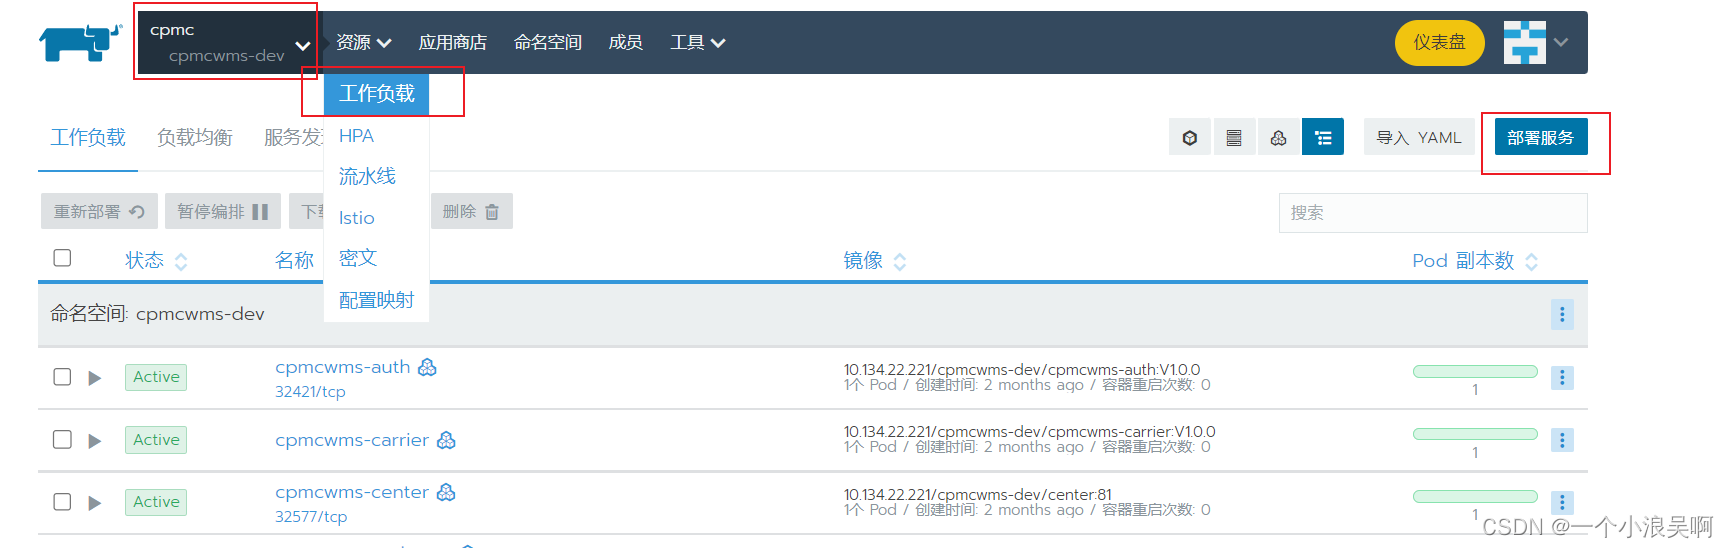The image size is (1729, 548).
Task: Expand the cpmcwms-carrier row details
Action: click(x=95, y=441)
